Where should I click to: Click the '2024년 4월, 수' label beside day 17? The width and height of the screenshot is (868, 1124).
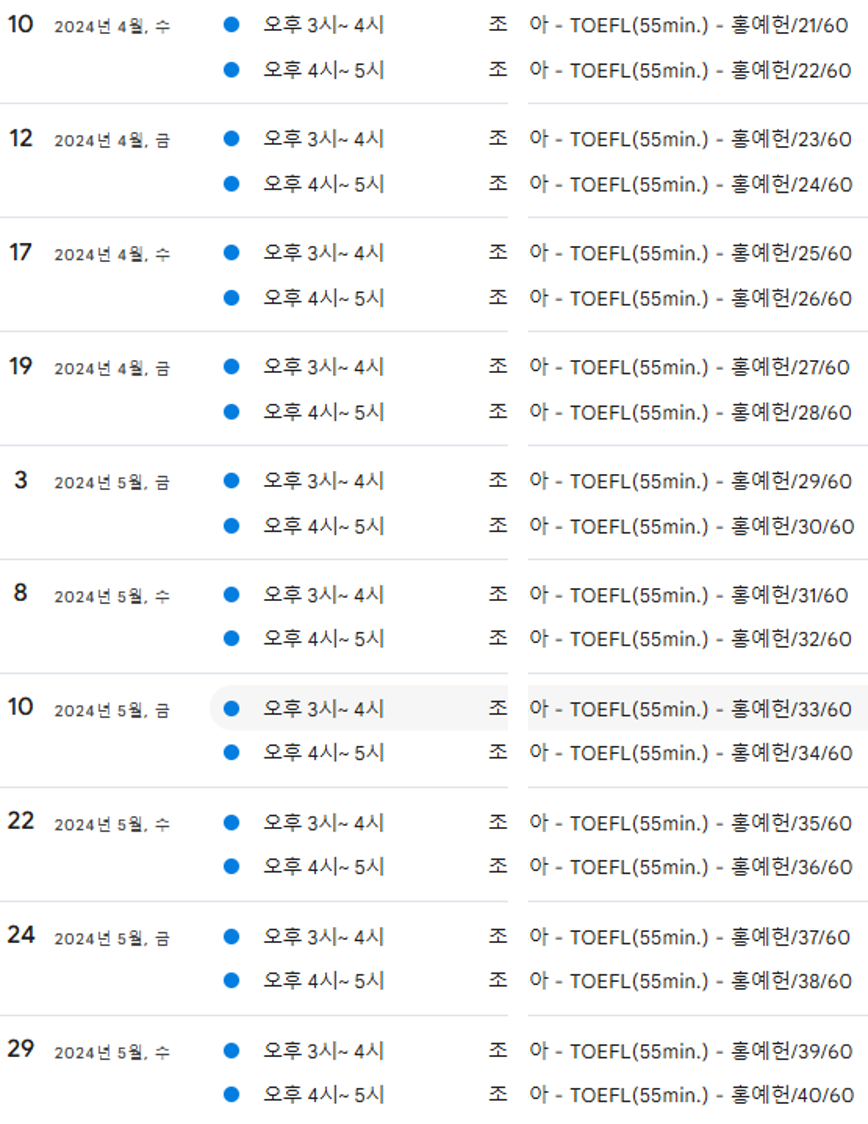[x=112, y=254]
